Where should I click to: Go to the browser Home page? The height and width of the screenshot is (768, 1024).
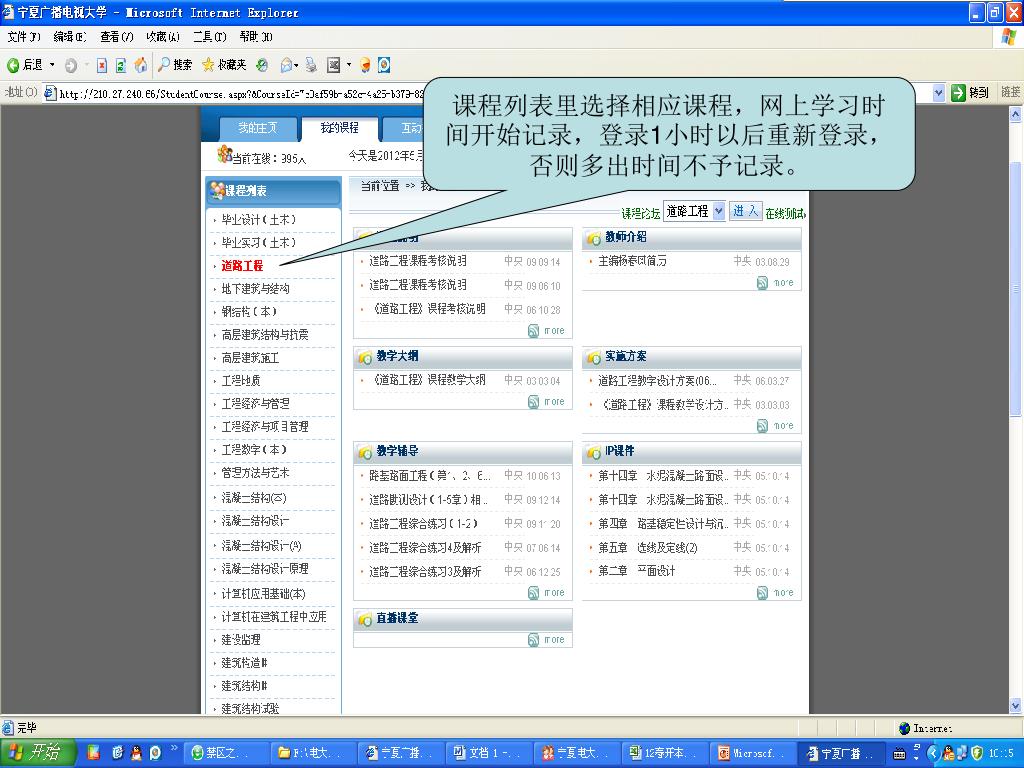point(141,65)
